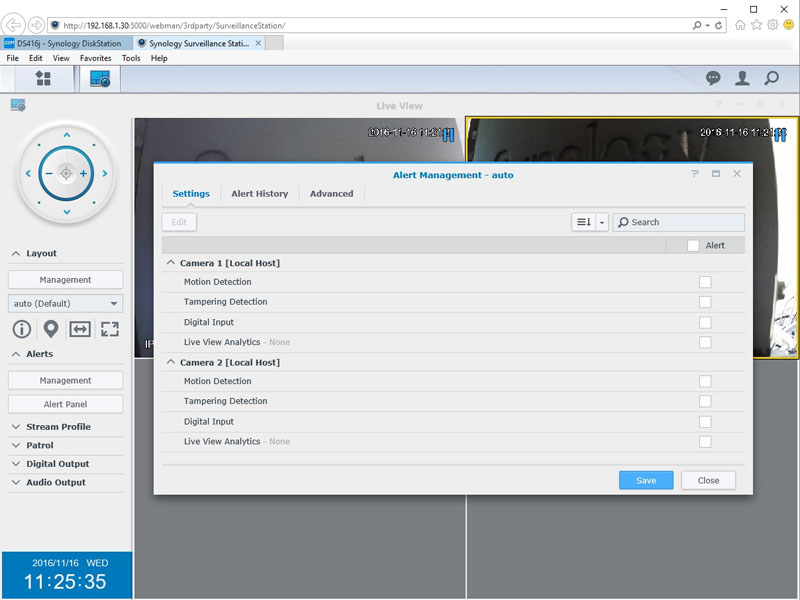Image resolution: width=800 pixels, height=600 pixels.
Task: Open the browser File menu
Action: click(12, 58)
